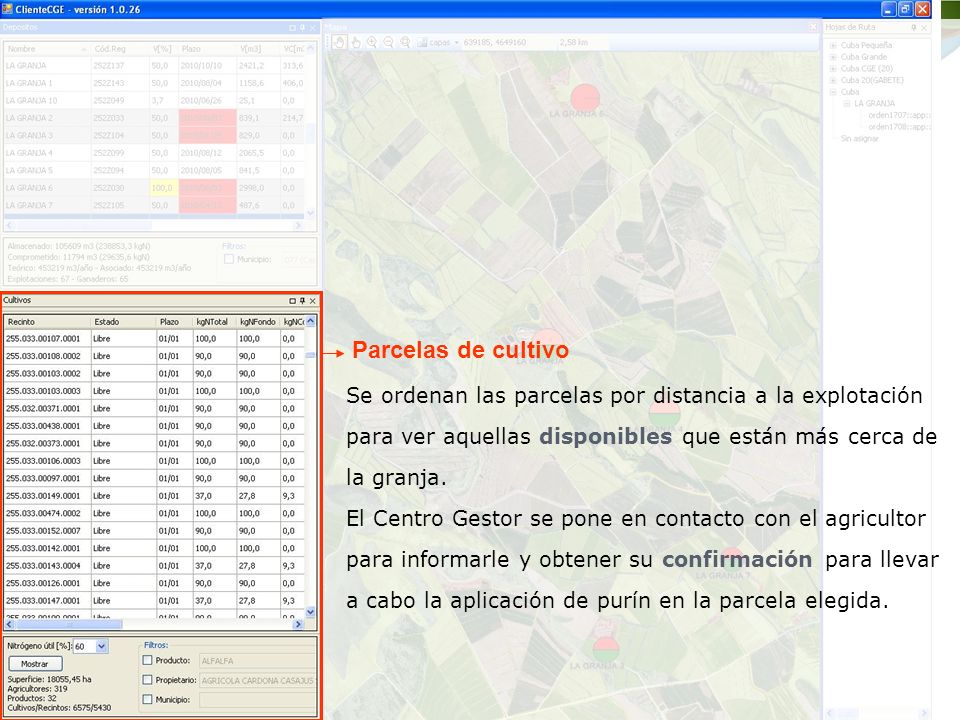The width and height of the screenshot is (960, 720).
Task: Select the orden1707 entry in route tree
Action: point(899,115)
